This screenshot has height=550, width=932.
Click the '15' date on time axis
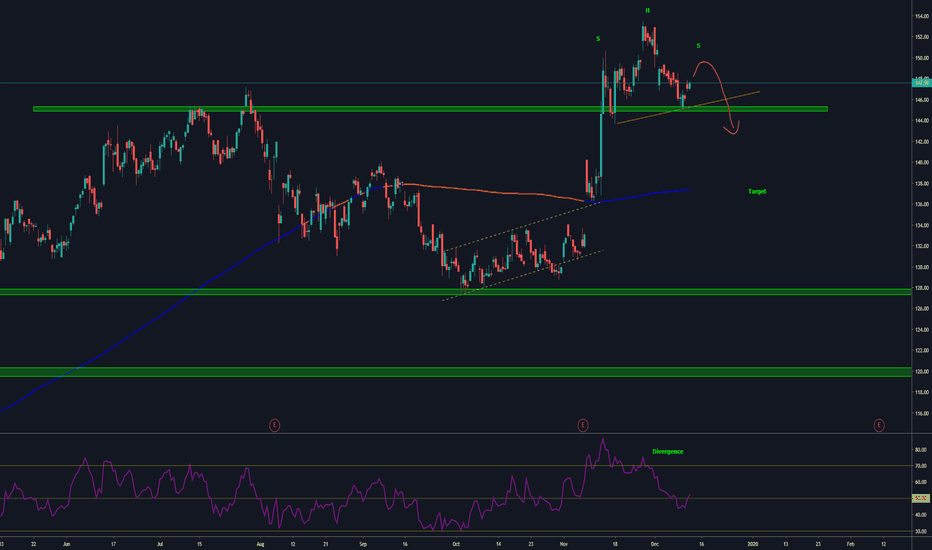click(x=199, y=544)
